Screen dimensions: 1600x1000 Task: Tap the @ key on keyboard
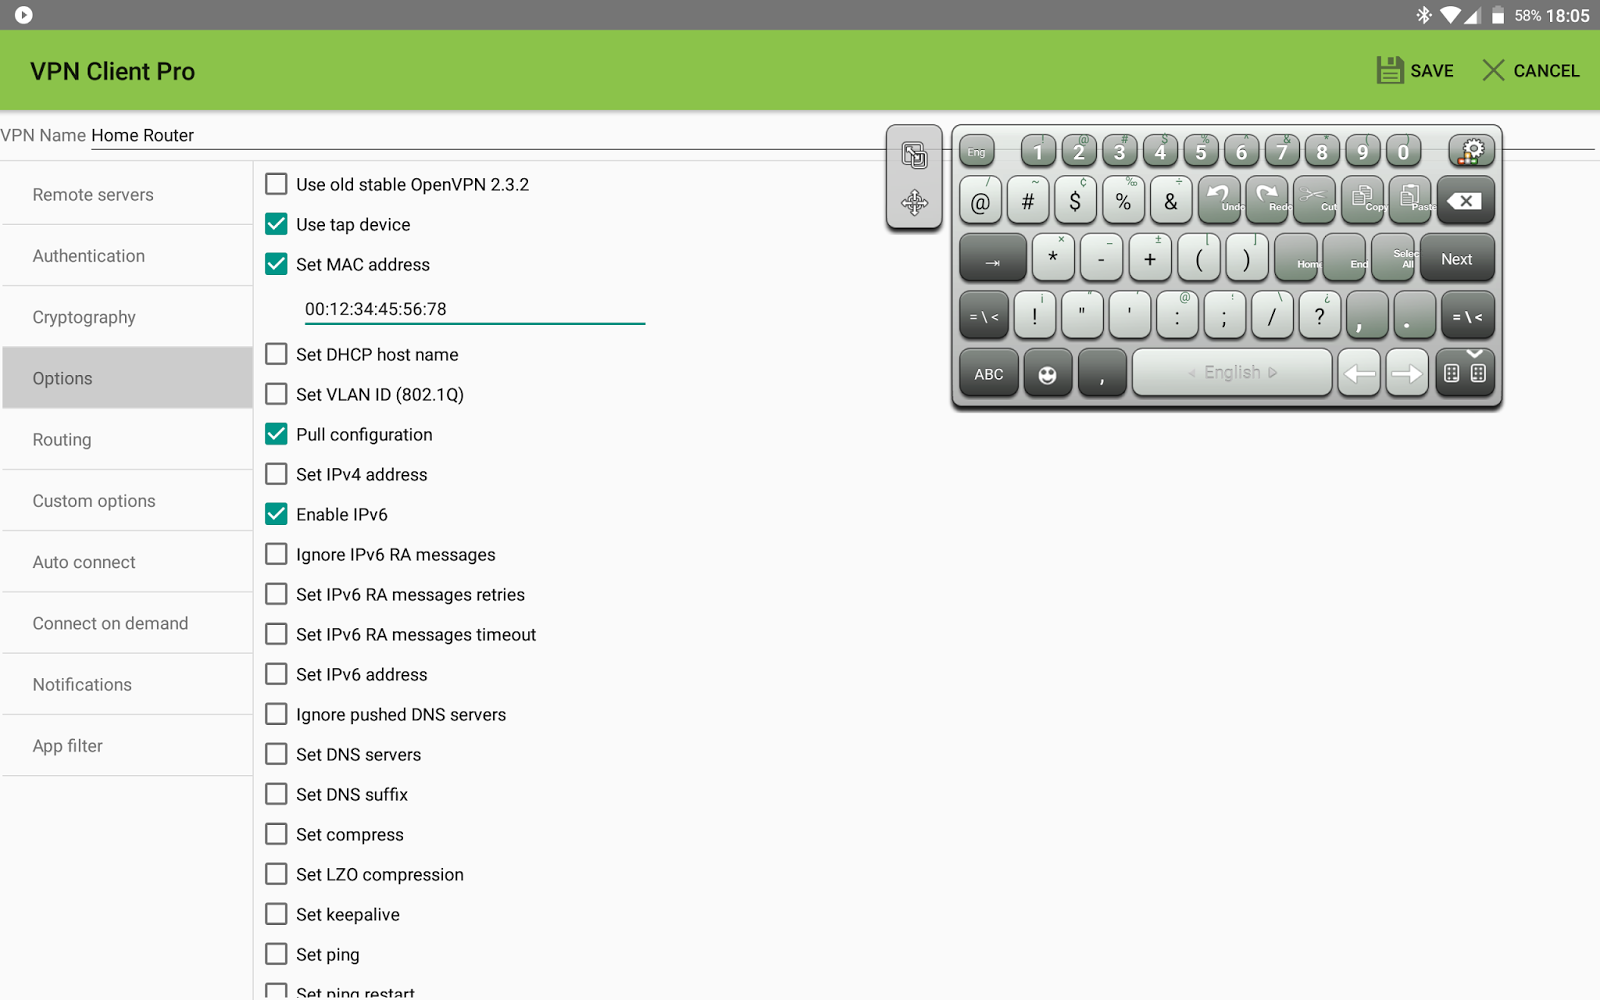point(981,200)
